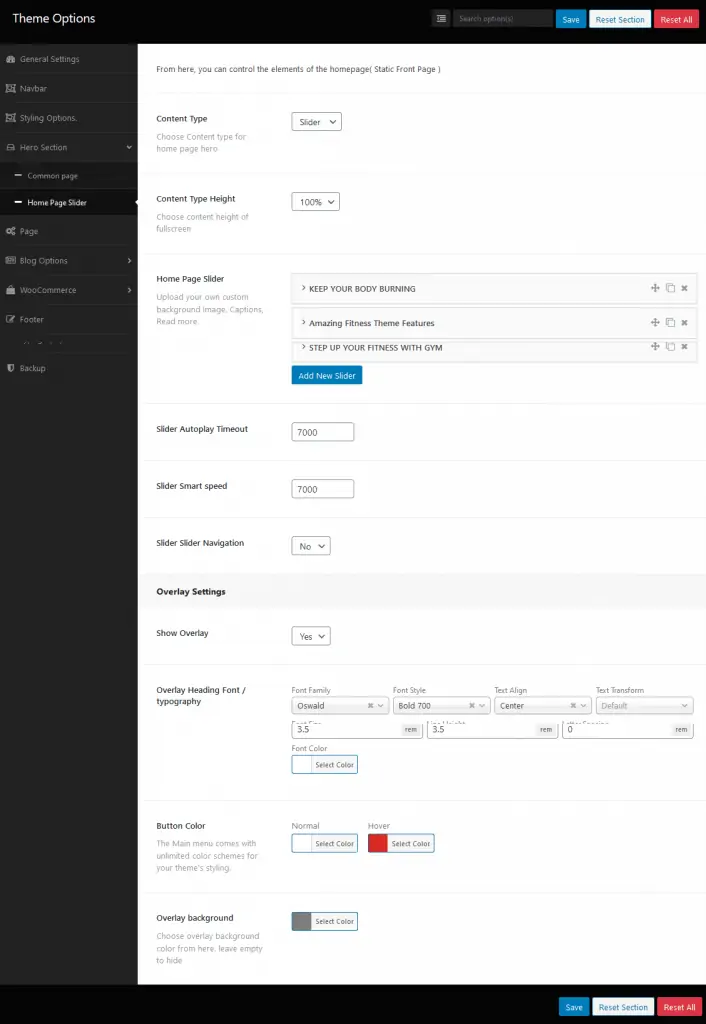Expand the WooCommerce submenu arrow
The height and width of the screenshot is (1024, 706).
click(x=129, y=290)
